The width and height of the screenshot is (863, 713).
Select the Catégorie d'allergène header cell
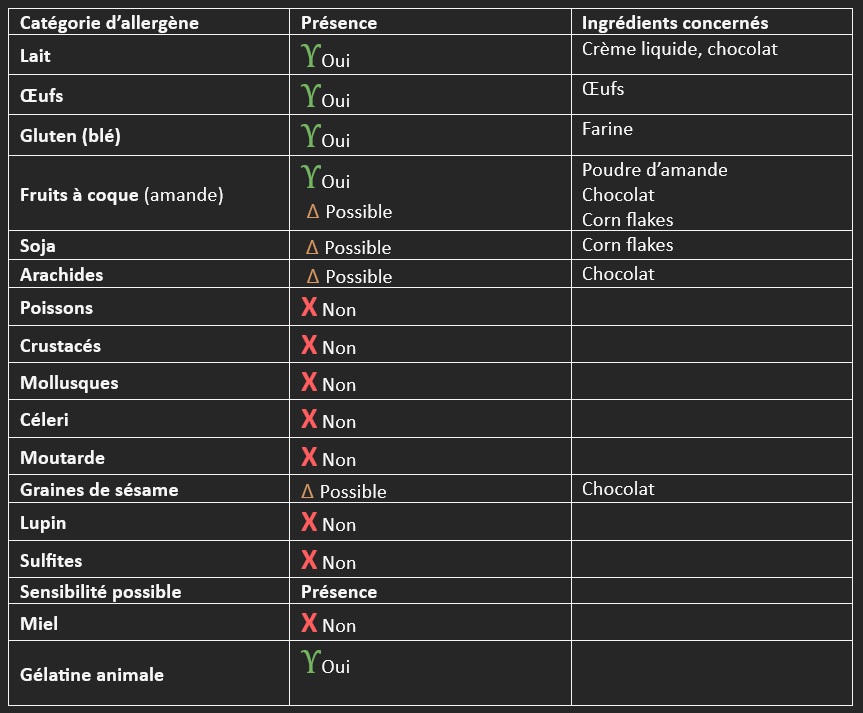pyautogui.click(x=149, y=22)
